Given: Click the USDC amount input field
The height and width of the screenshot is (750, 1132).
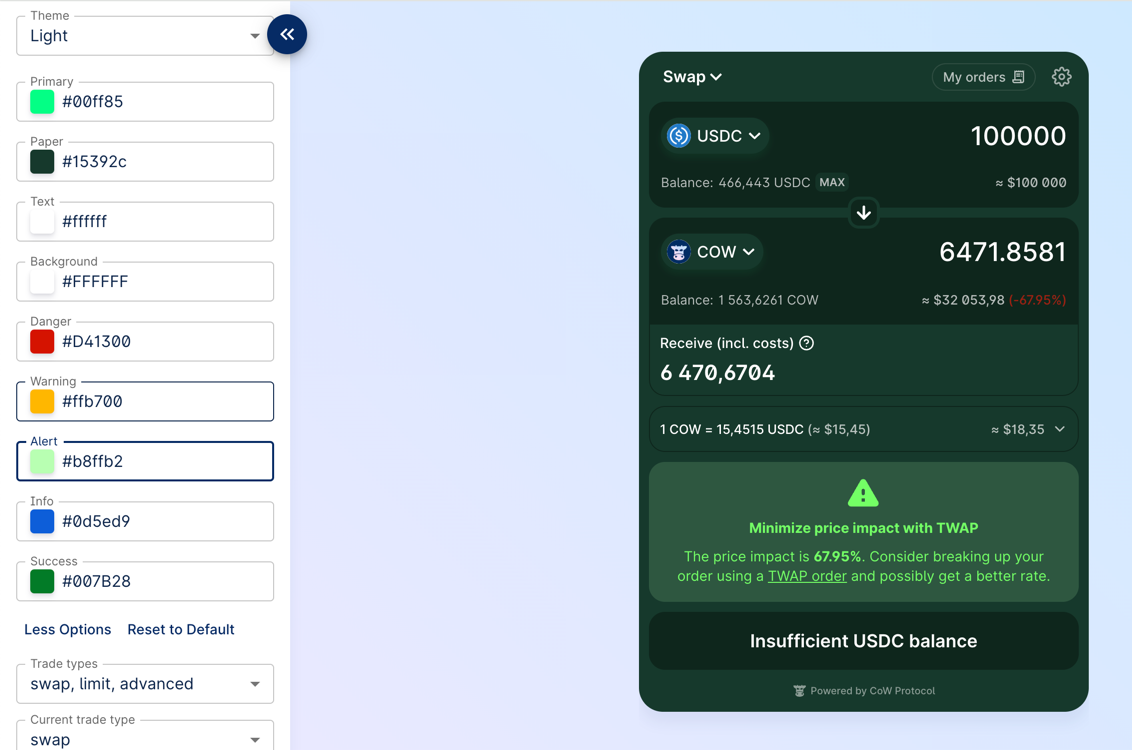Looking at the screenshot, I should click(x=1018, y=135).
